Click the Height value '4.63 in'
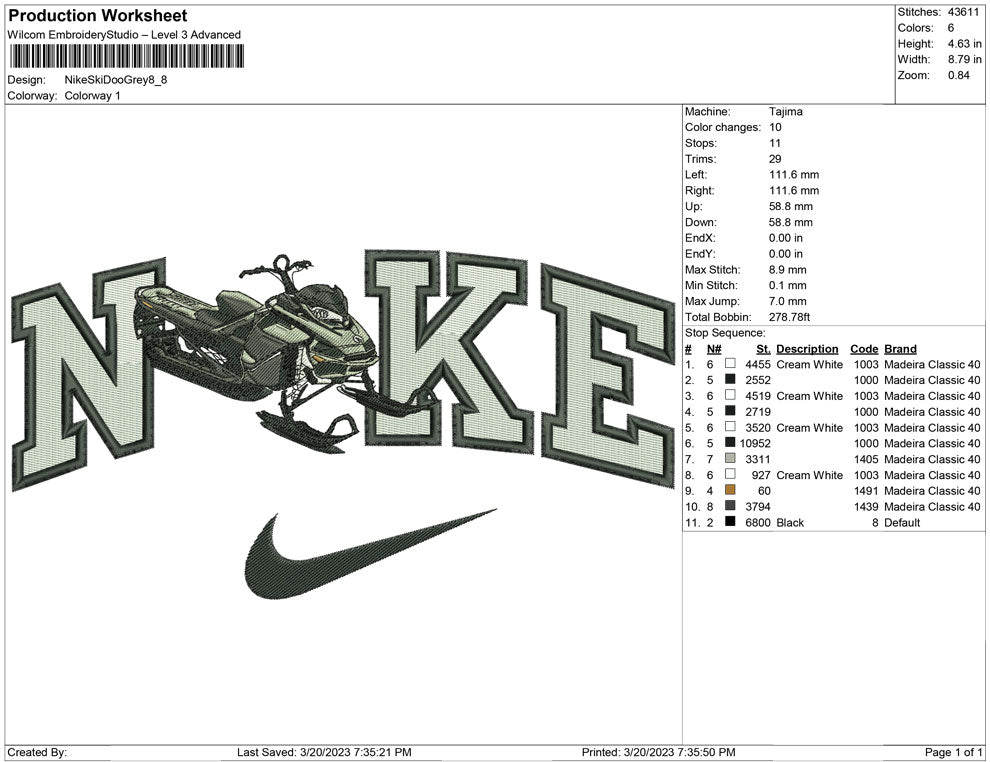990x762 pixels. point(964,44)
